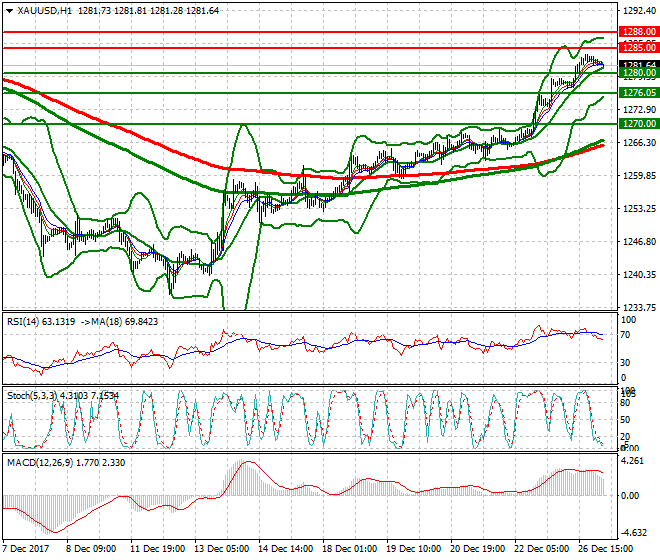Click the dropdown arrow beside XAUUSD,H1
Viewport: 660px width, 560px height.
pos(9,10)
